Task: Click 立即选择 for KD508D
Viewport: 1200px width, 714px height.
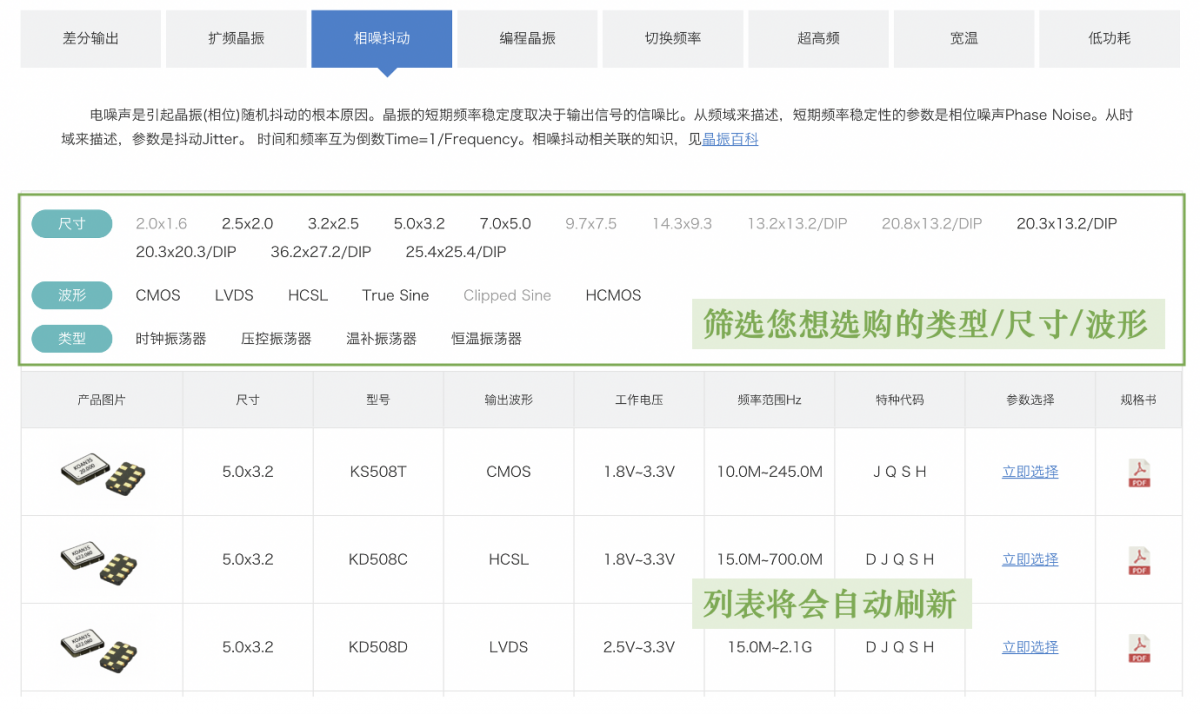Action: pos(1030,648)
